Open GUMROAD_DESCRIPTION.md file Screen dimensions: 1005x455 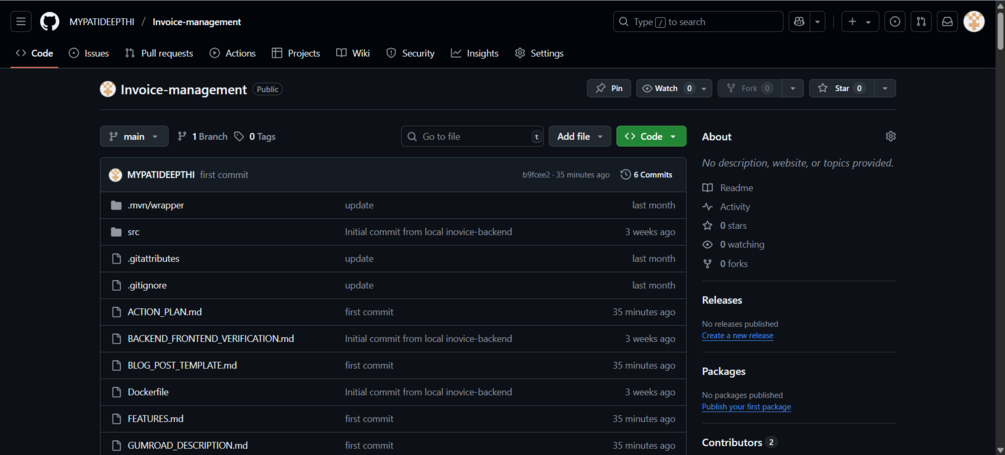(188, 445)
